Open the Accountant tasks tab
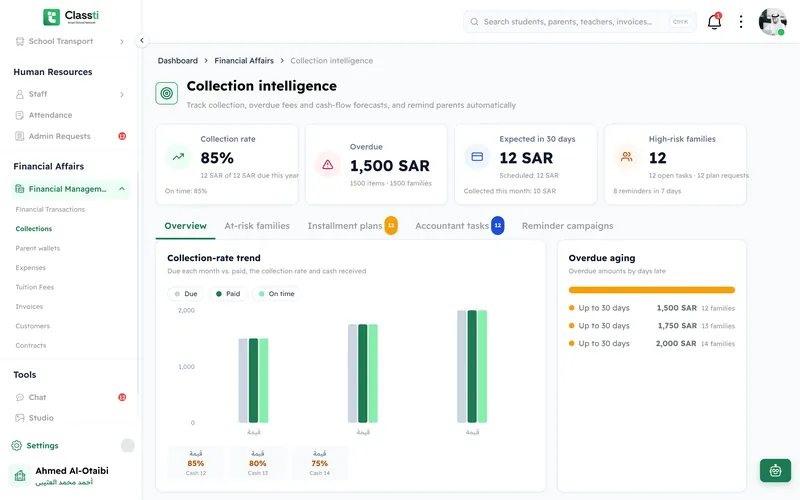 click(x=460, y=226)
